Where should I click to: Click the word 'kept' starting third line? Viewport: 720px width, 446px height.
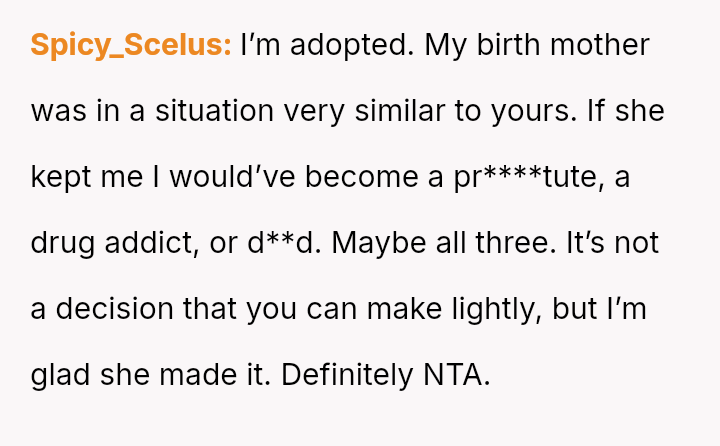click(x=60, y=177)
